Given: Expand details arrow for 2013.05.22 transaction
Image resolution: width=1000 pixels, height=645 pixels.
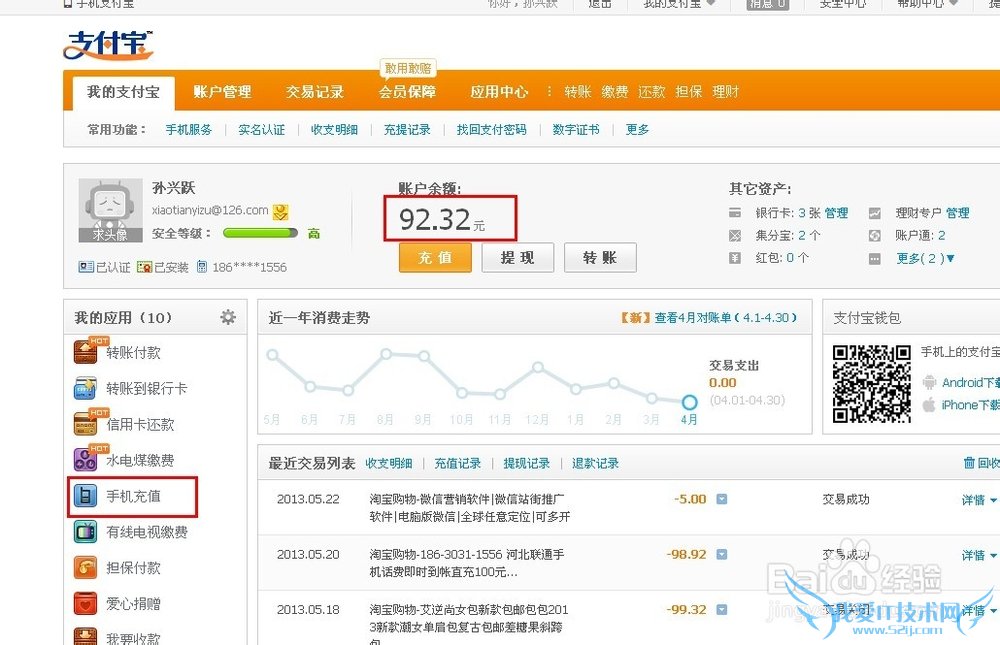Looking at the screenshot, I should [x=721, y=500].
